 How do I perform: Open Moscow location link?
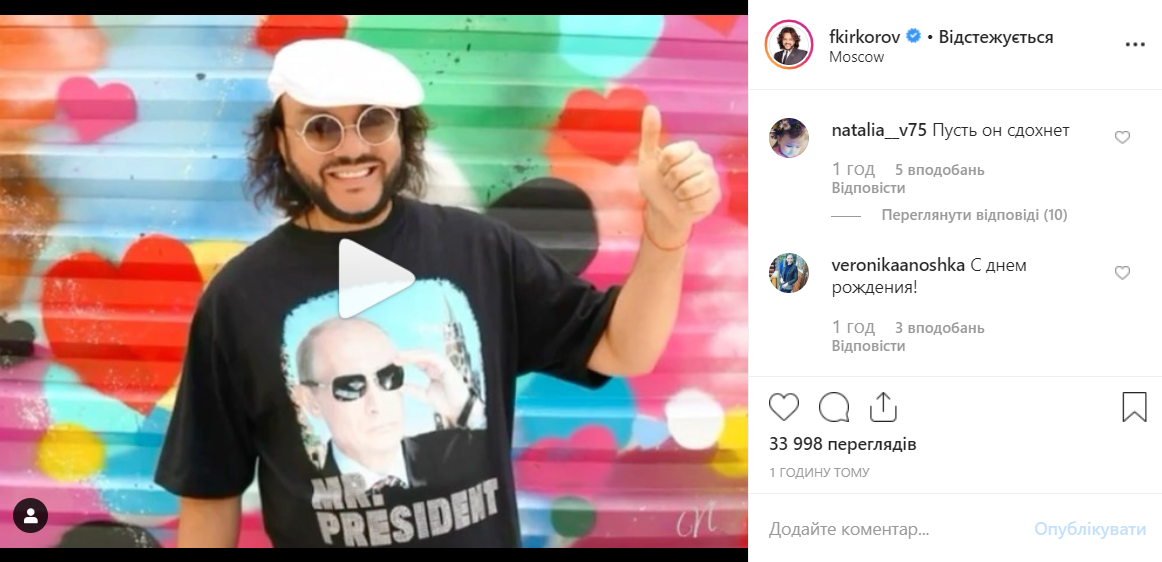(x=856, y=57)
